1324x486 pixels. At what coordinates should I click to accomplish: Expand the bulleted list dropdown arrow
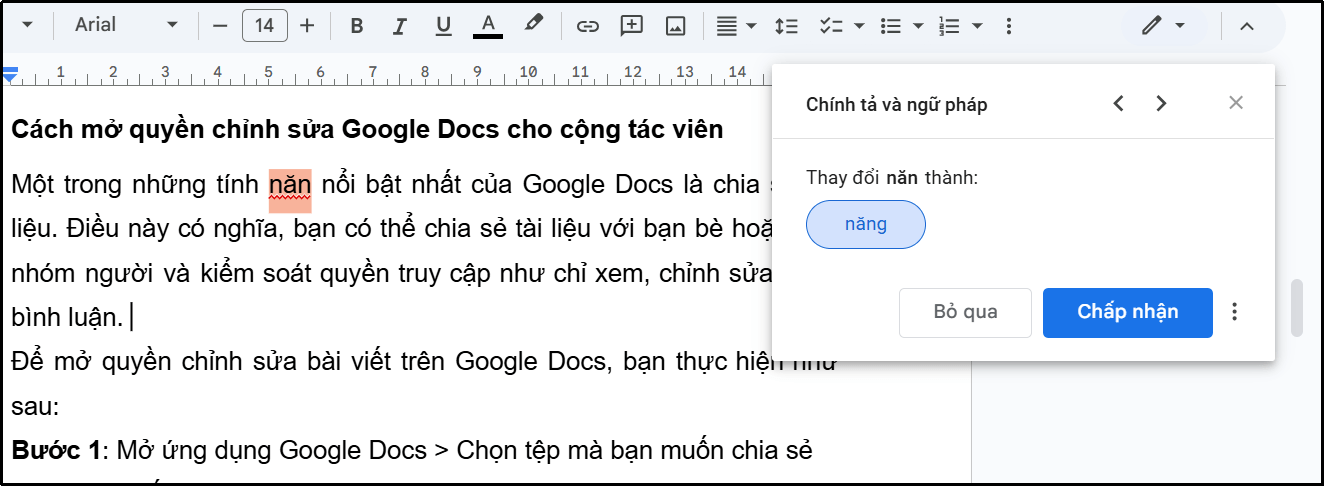[x=918, y=26]
